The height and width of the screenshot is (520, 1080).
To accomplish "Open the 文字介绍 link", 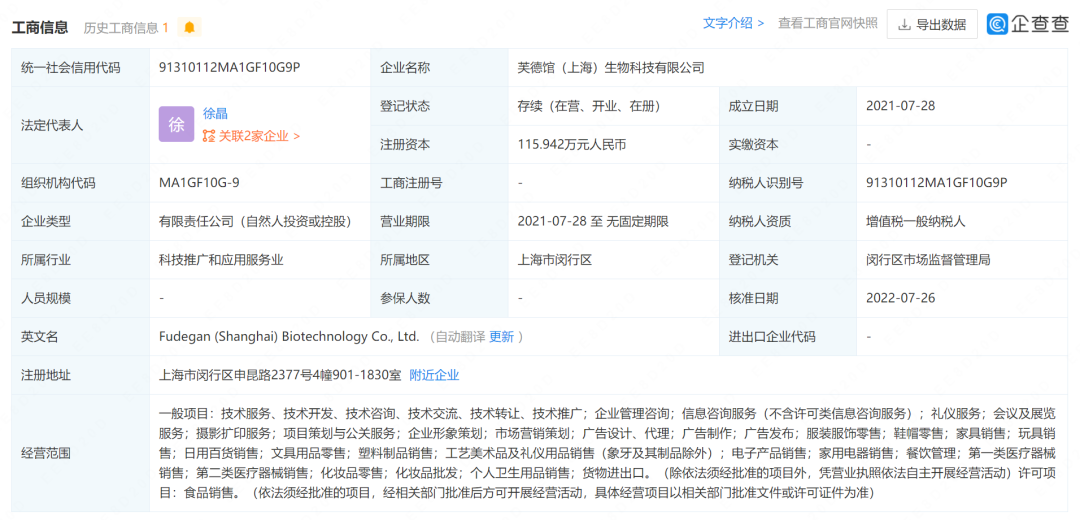I will pyautogui.click(x=733, y=23).
